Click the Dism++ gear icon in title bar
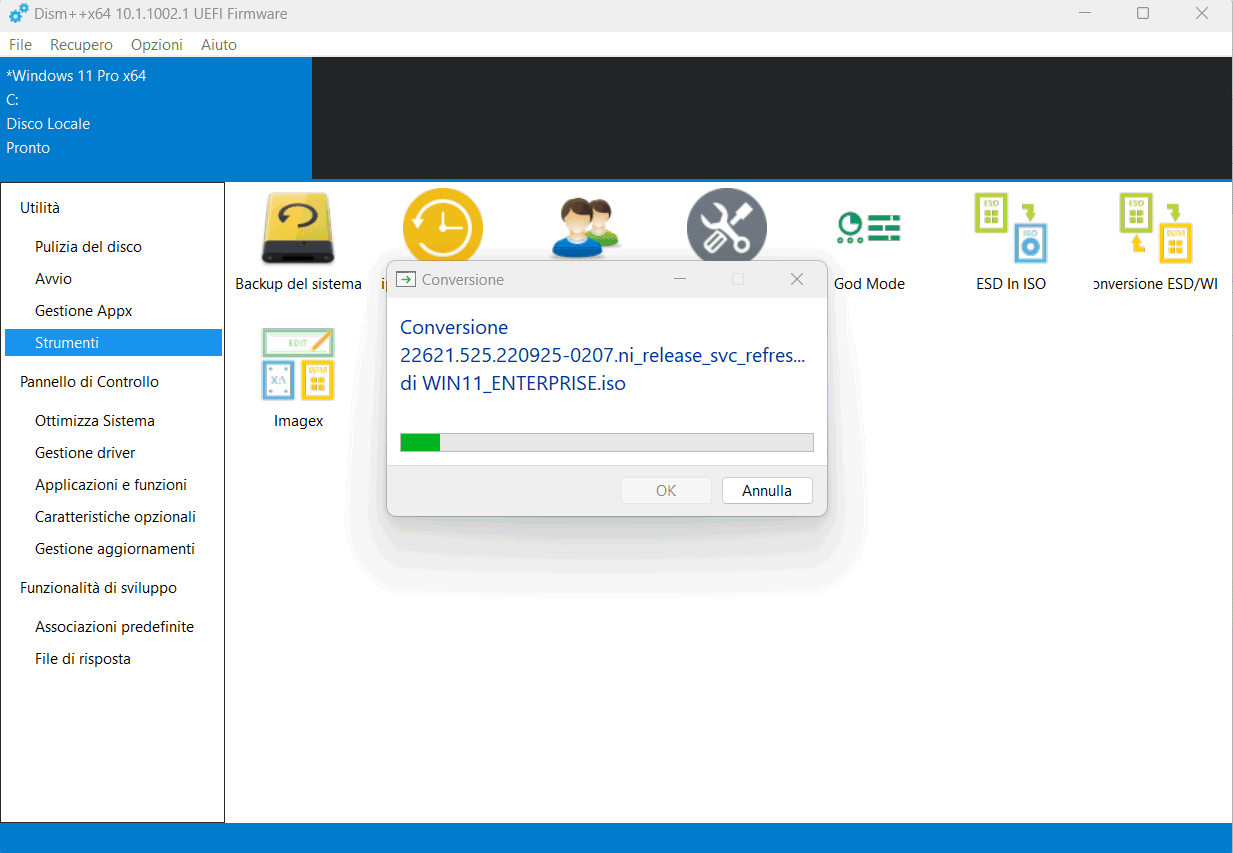 [x=19, y=14]
